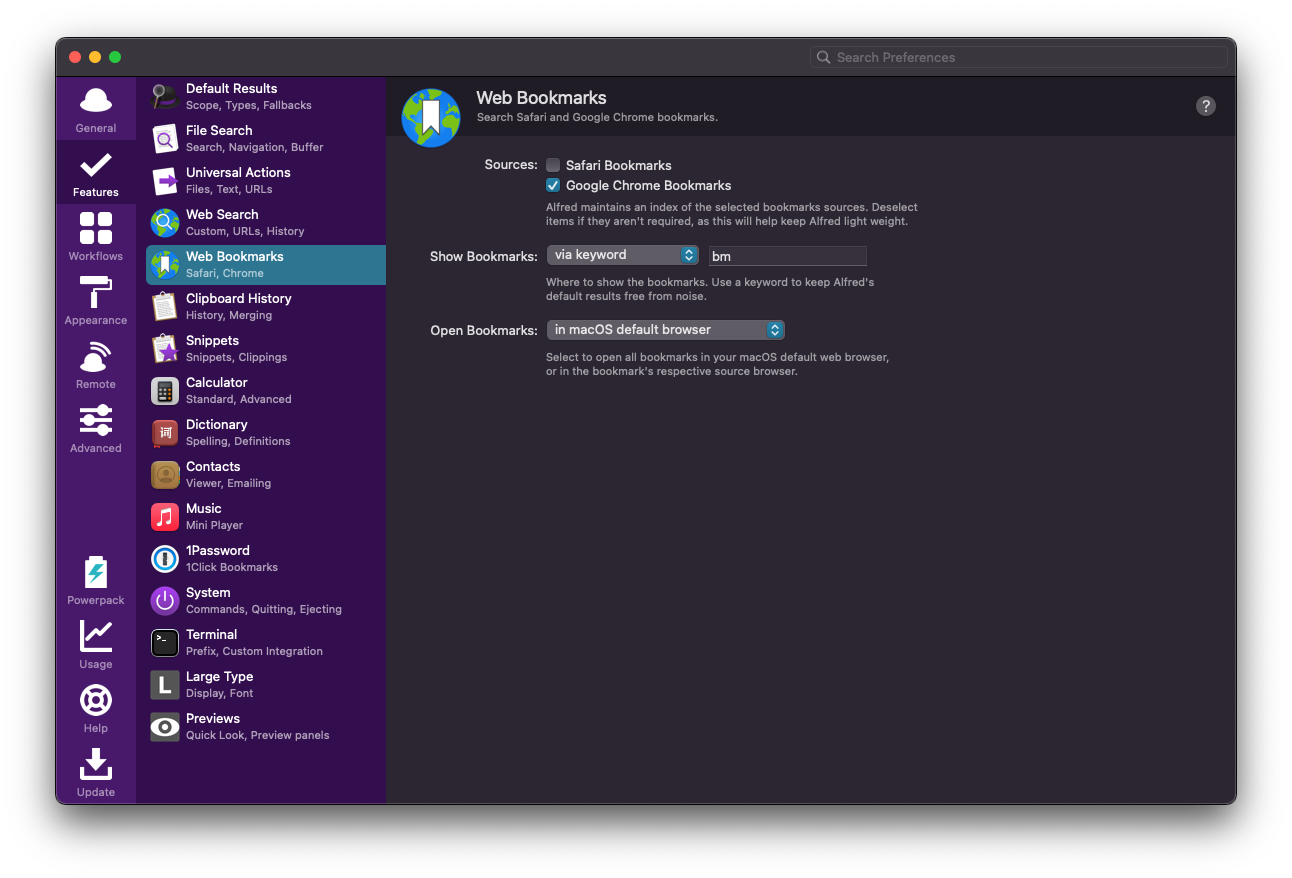Click the Universal Actions arrow icon

[x=165, y=181]
